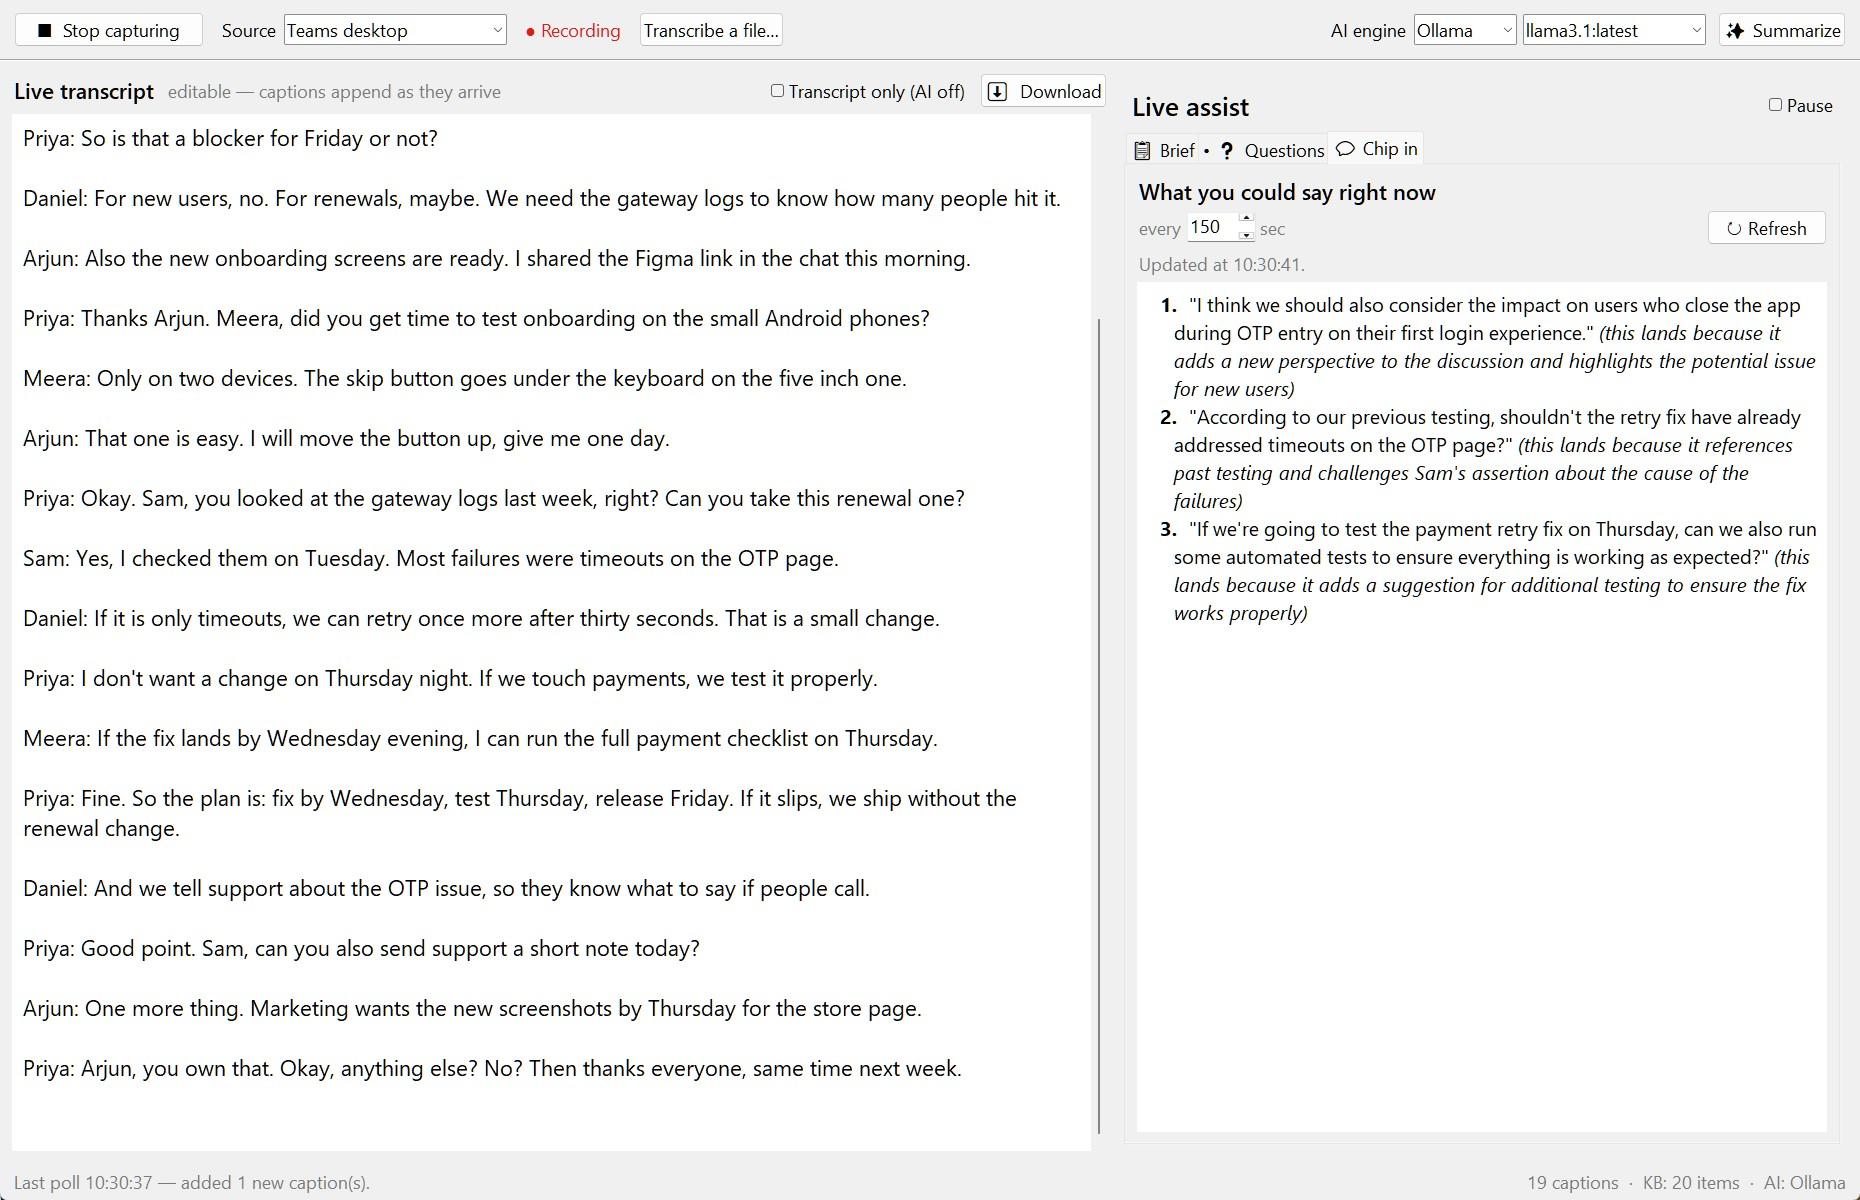The width and height of the screenshot is (1860, 1200).
Task: Select the Chip in tab
Action: tap(1377, 149)
